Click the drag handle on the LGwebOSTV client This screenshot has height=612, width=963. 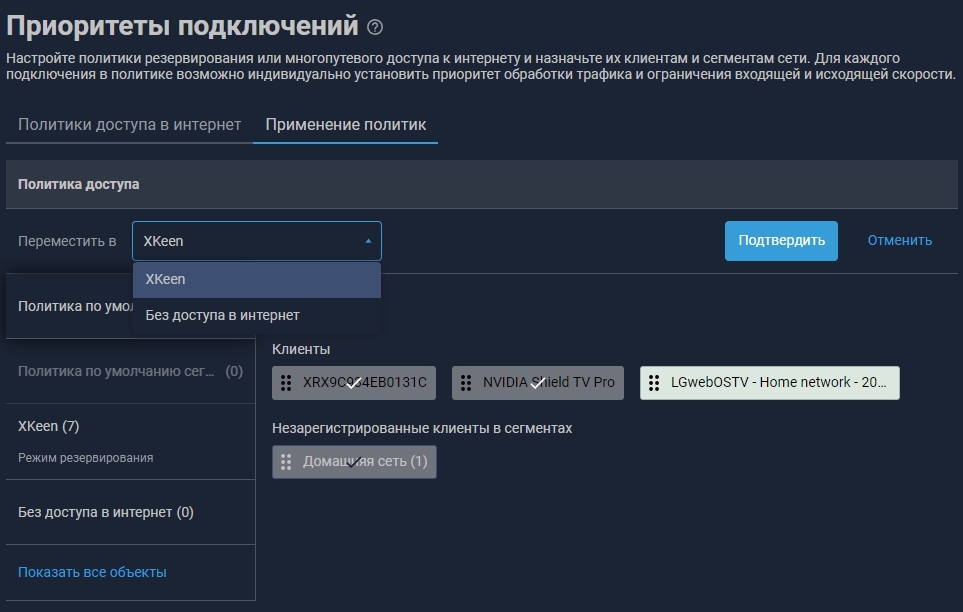coord(654,383)
